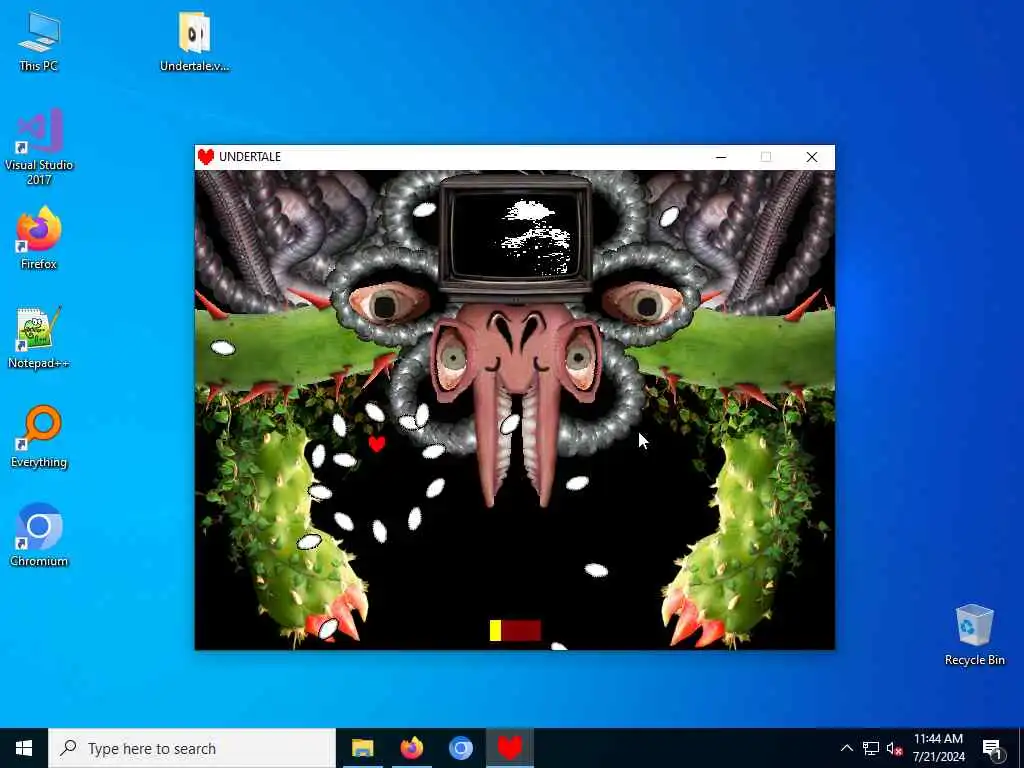Click the UNDERTALE window title text
1024x768 pixels.
[x=250, y=157]
